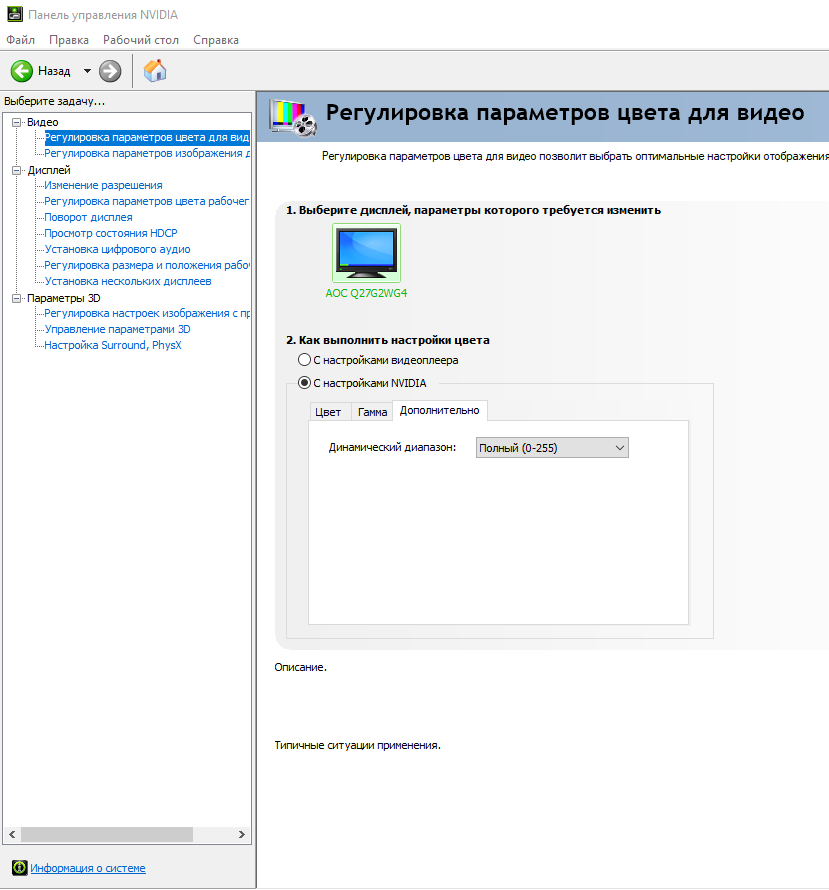Viewport: 829px width, 890px height.
Task: Open 'Изменение разрешения' tree item
Action: 103,185
